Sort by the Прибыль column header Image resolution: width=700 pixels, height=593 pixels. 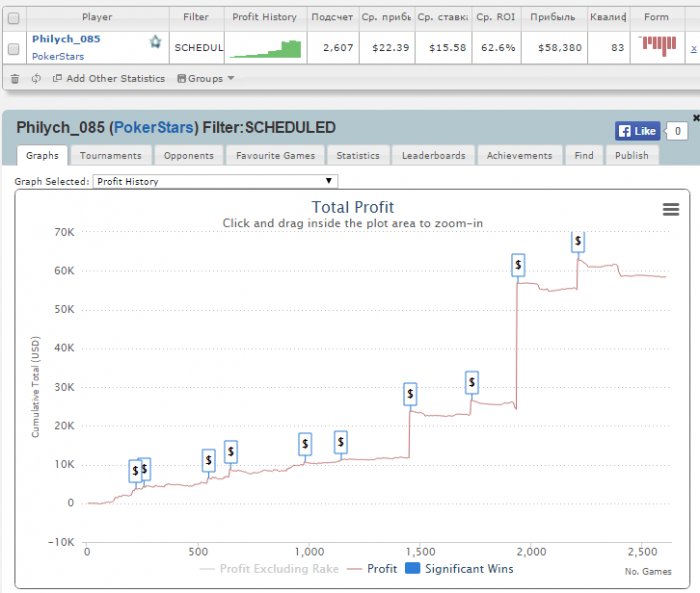coord(553,17)
